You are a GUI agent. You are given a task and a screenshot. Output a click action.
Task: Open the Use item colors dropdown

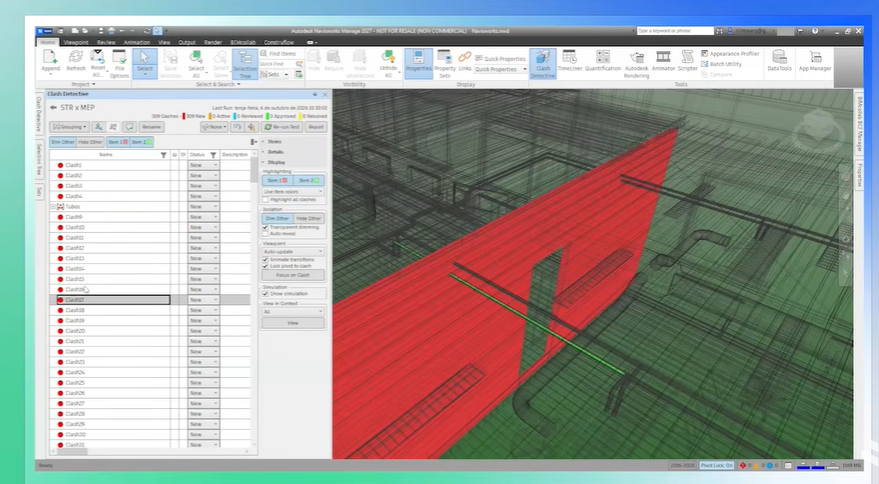tap(293, 192)
